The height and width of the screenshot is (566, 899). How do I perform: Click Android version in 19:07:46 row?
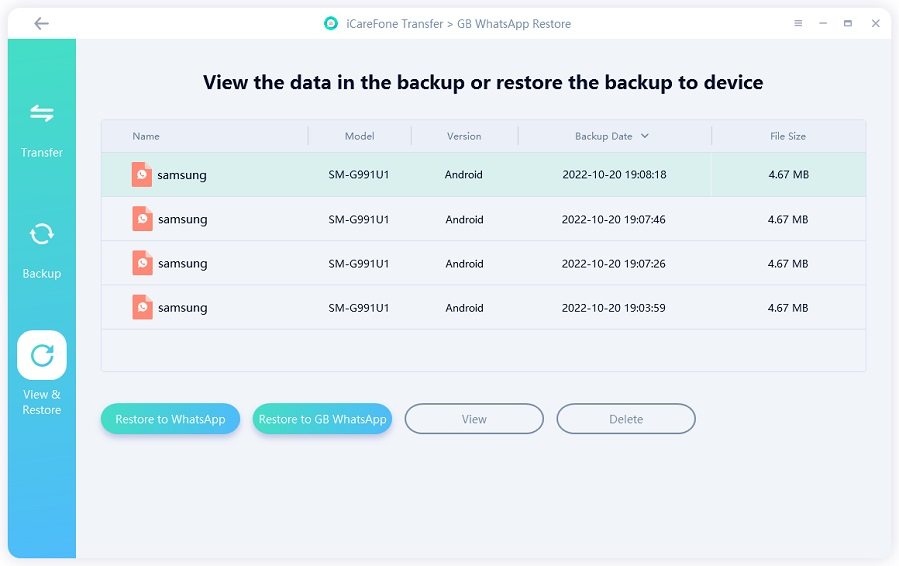tap(464, 219)
